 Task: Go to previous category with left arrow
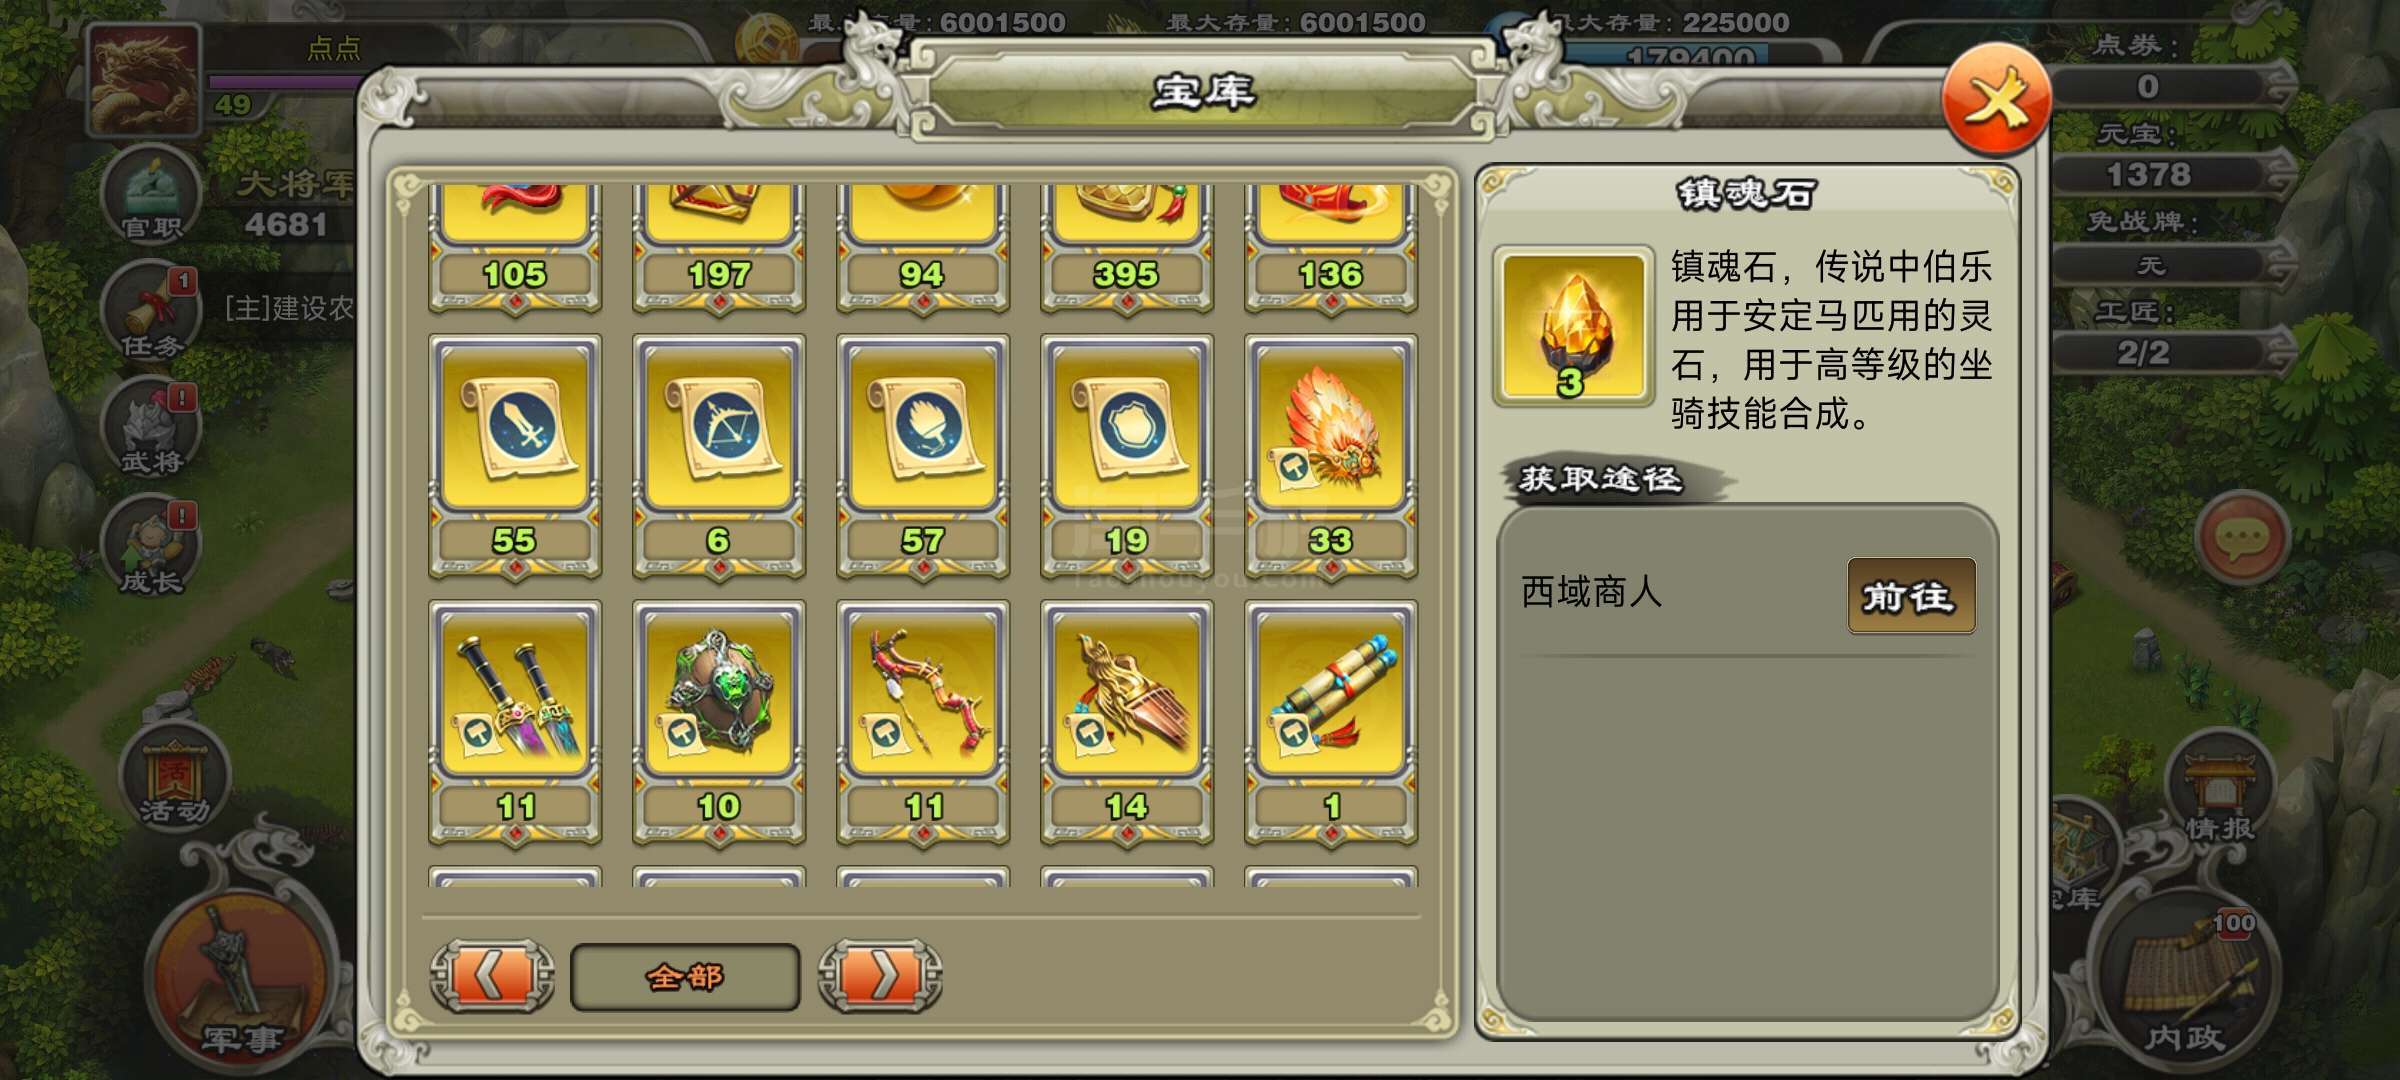point(492,975)
